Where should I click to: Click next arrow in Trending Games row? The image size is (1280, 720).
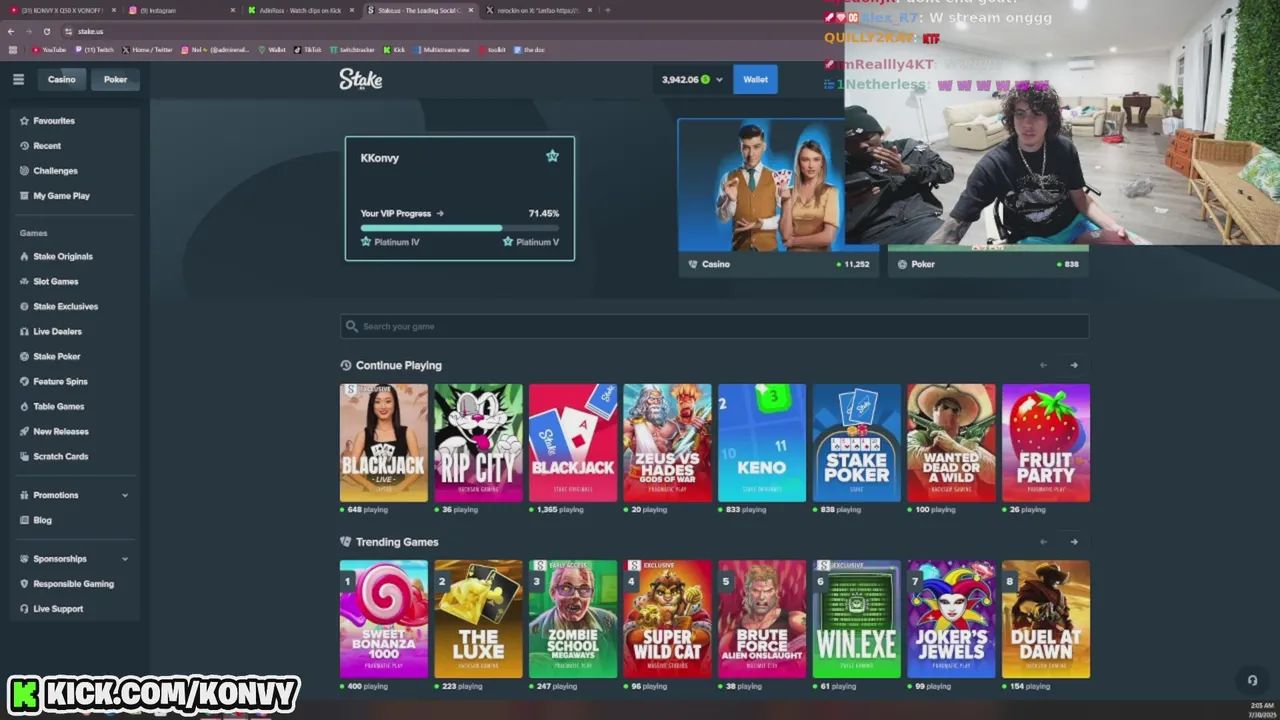pyautogui.click(x=1074, y=542)
